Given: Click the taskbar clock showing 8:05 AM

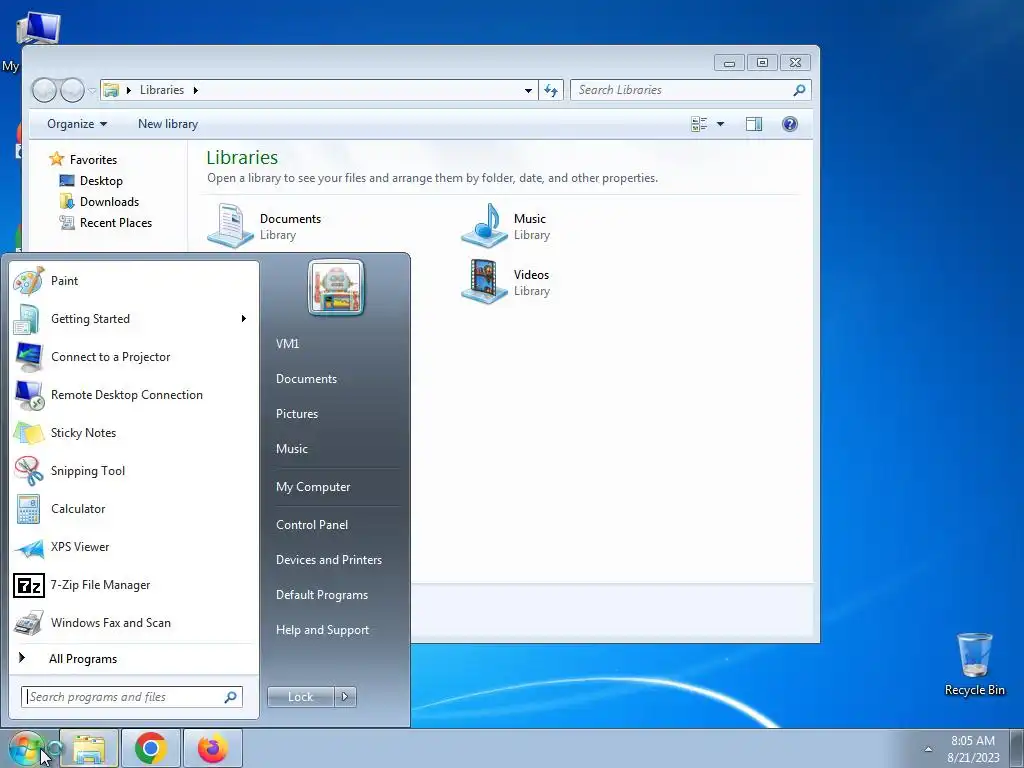Looking at the screenshot, I should [x=973, y=749].
